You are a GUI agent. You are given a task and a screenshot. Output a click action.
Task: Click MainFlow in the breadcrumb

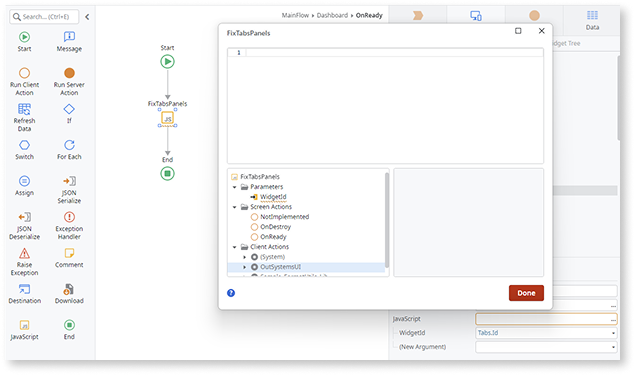coord(295,15)
